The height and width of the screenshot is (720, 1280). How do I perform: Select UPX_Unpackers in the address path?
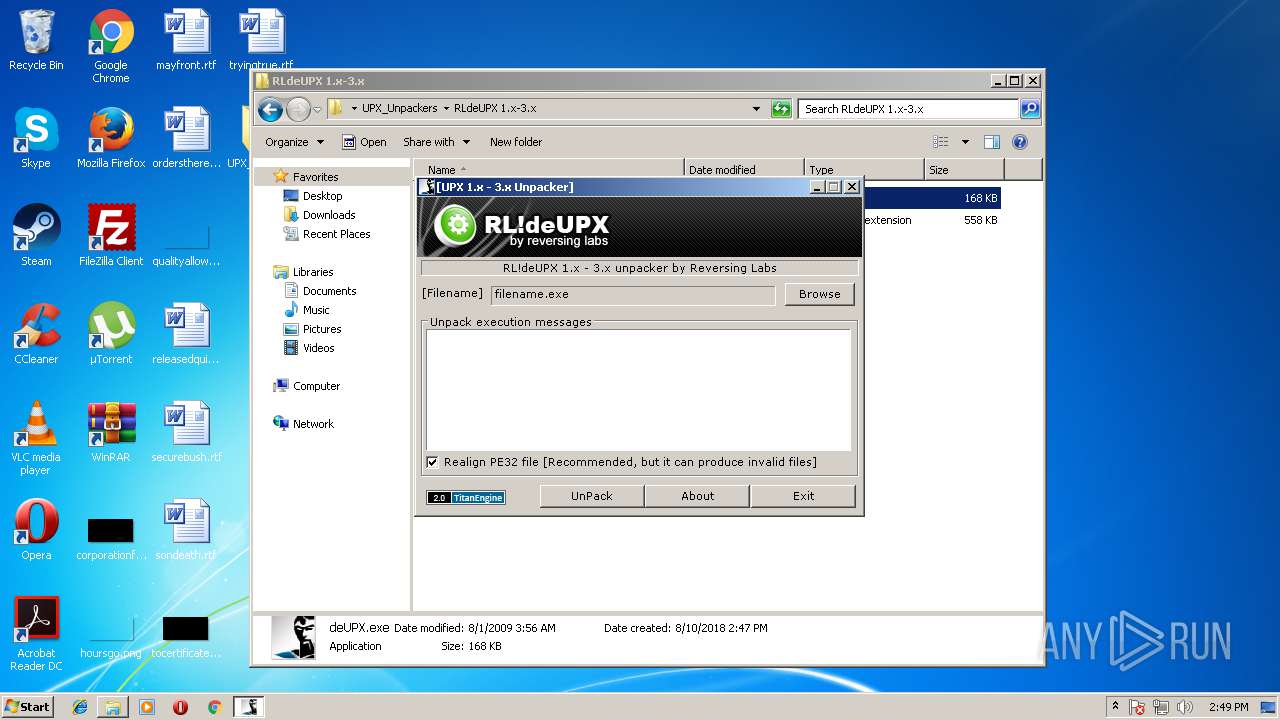399,109
